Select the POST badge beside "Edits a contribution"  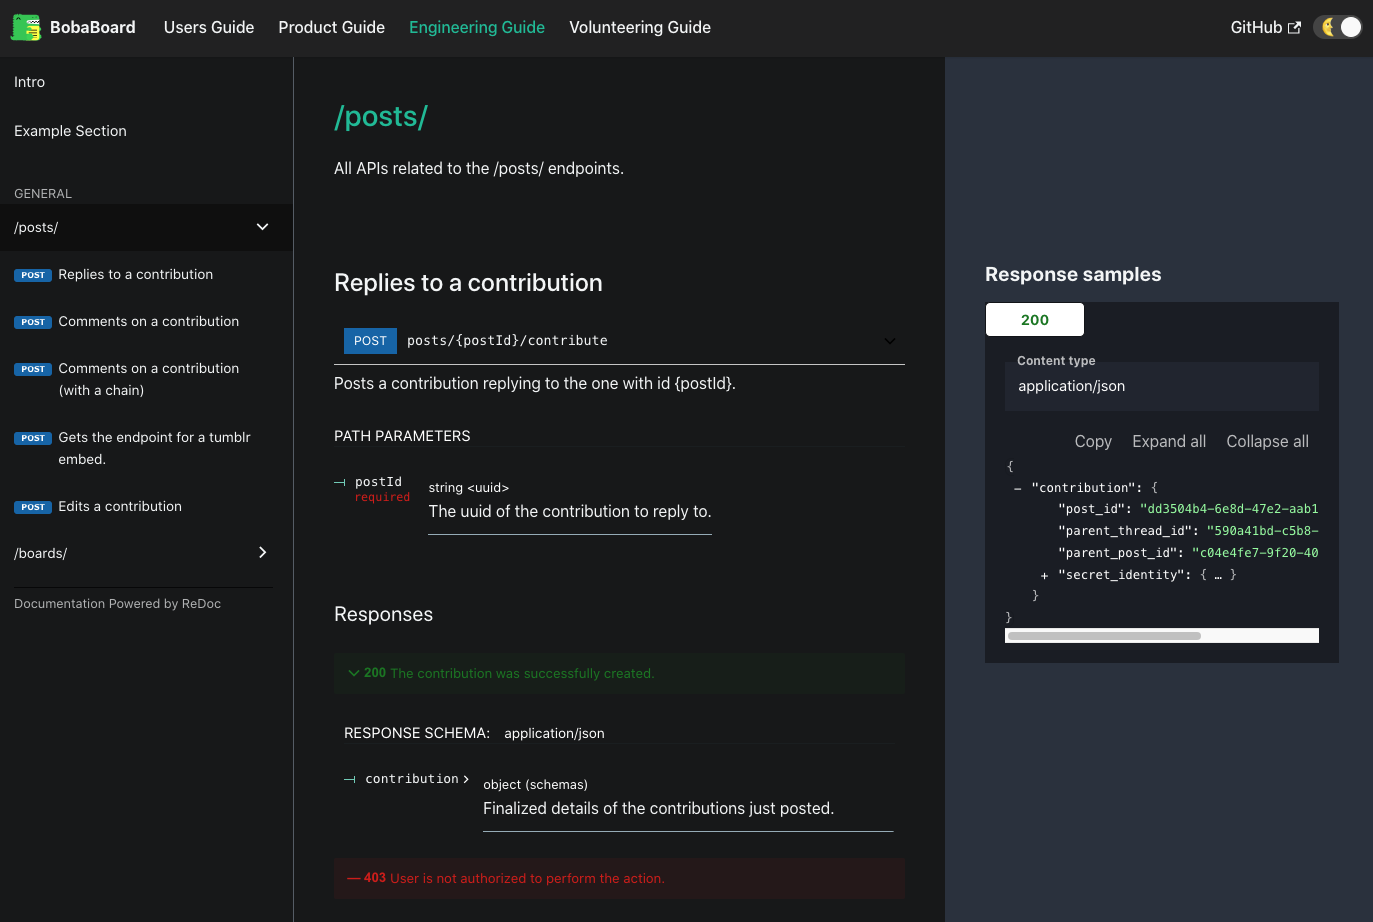pos(33,507)
